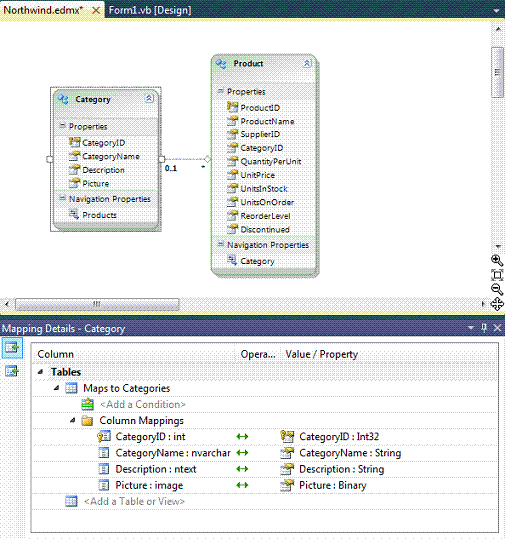
Task: Close the Northwind.edmx tab
Action: point(96,11)
